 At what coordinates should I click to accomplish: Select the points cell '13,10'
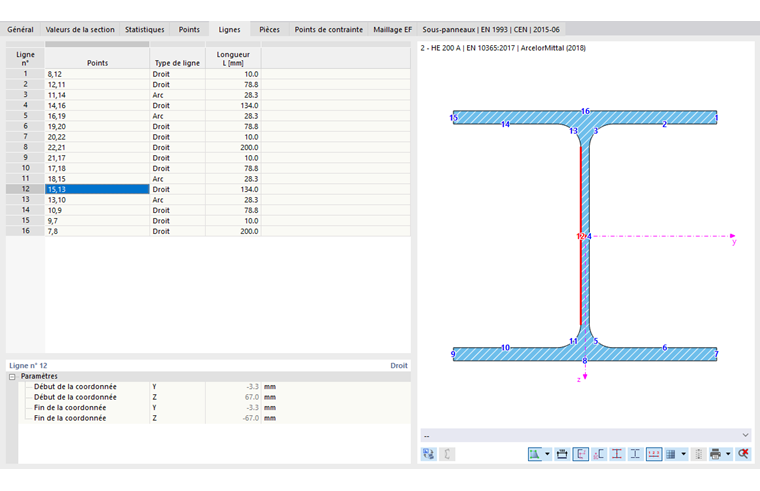pyautogui.click(x=97, y=200)
